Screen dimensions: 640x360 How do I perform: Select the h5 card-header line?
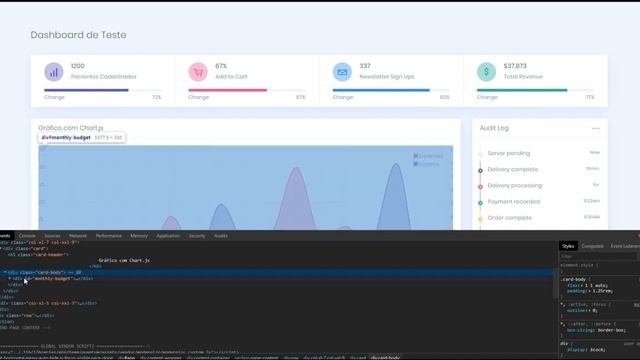tap(38, 255)
